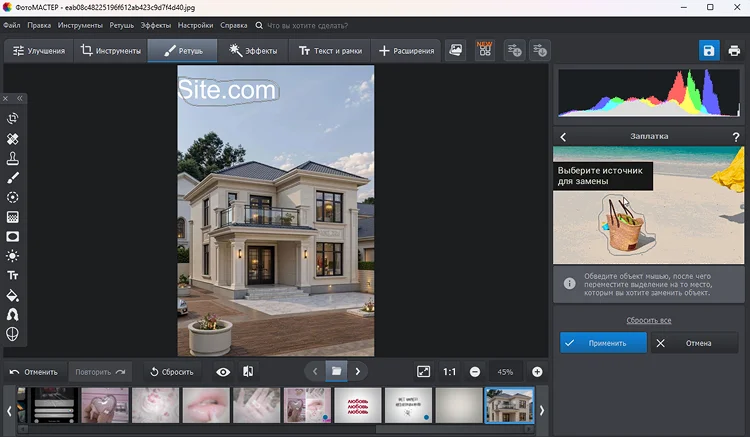Open the Эффекты menu in menu bar
Image resolution: width=750 pixels, height=437 pixels.
click(155, 25)
